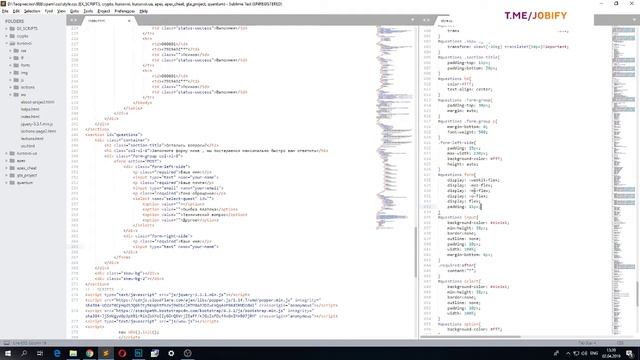Collapse the kursovoi folder arrow

pos(7,43)
